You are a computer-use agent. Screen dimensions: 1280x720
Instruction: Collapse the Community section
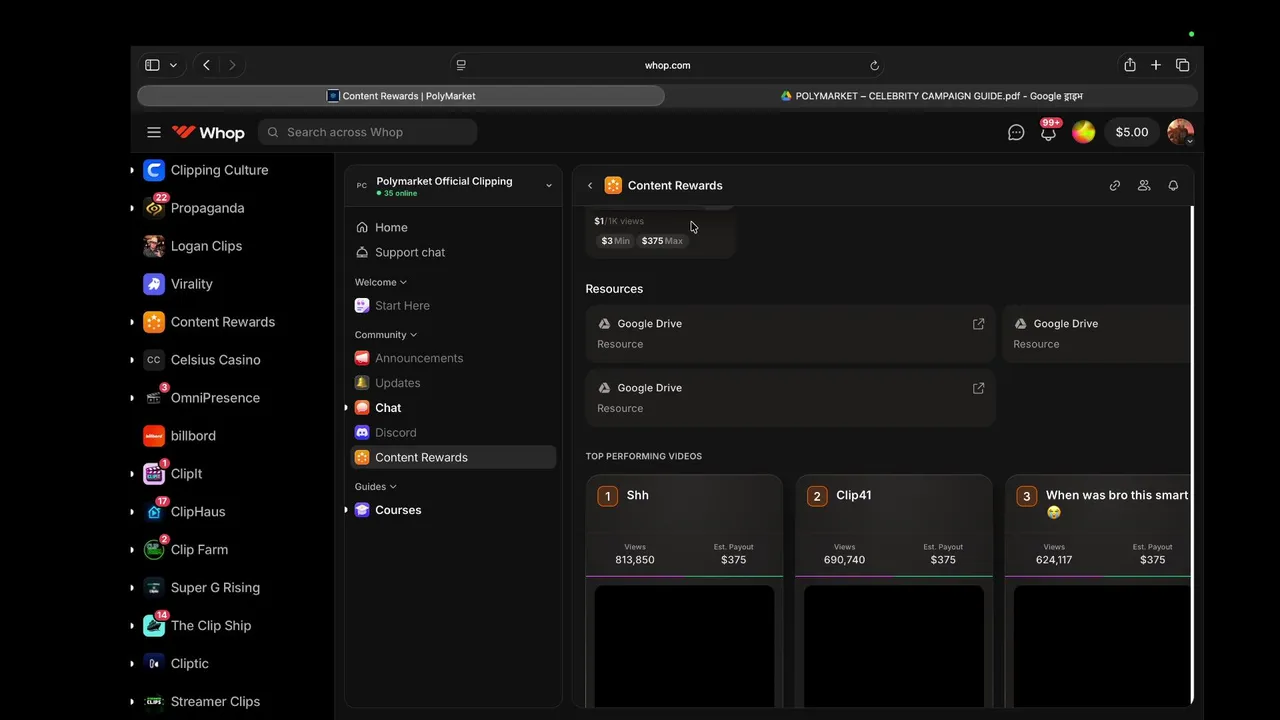pyautogui.click(x=386, y=335)
